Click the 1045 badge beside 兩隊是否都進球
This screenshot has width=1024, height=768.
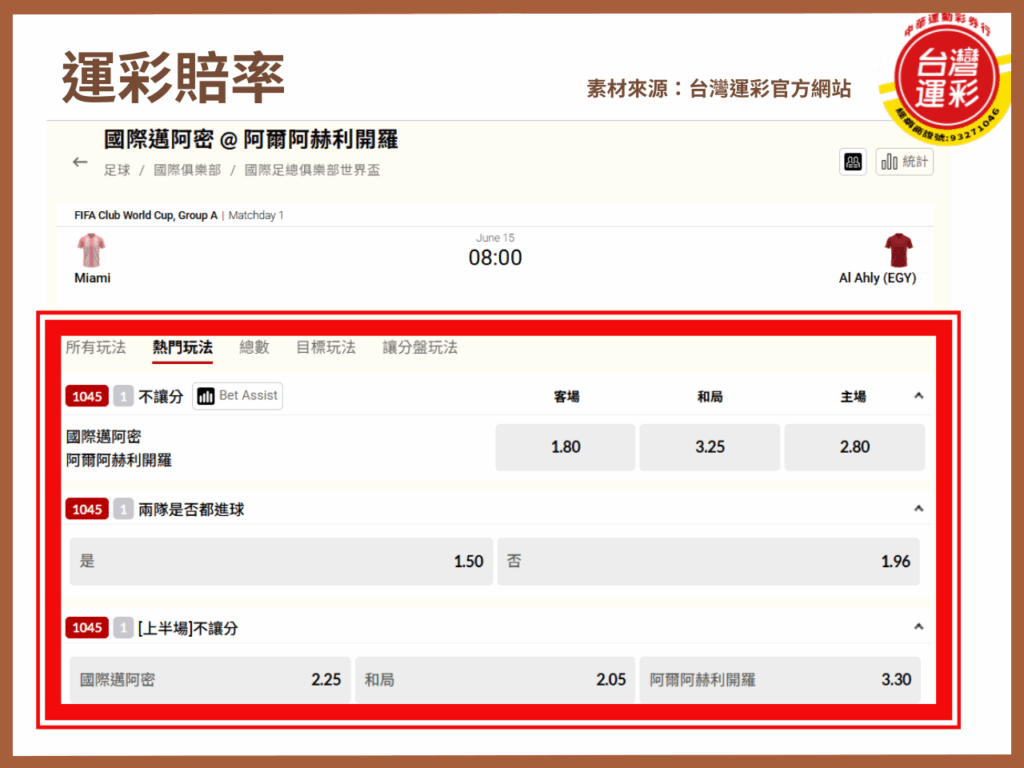click(x=87, y=509)
